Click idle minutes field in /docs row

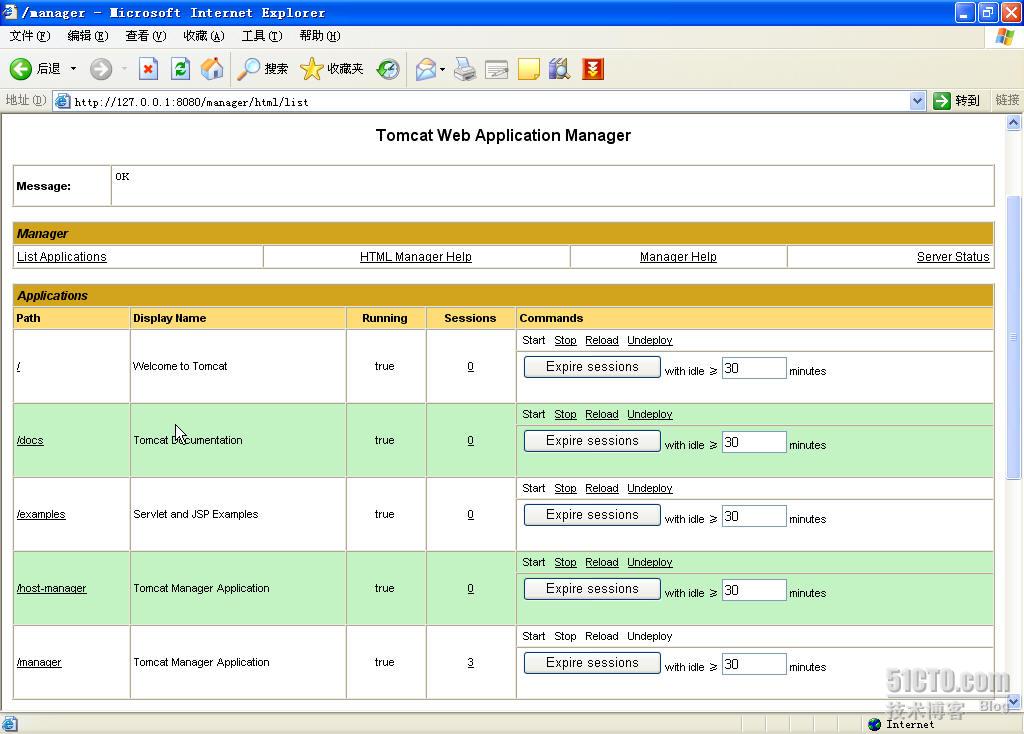point(754,442)
